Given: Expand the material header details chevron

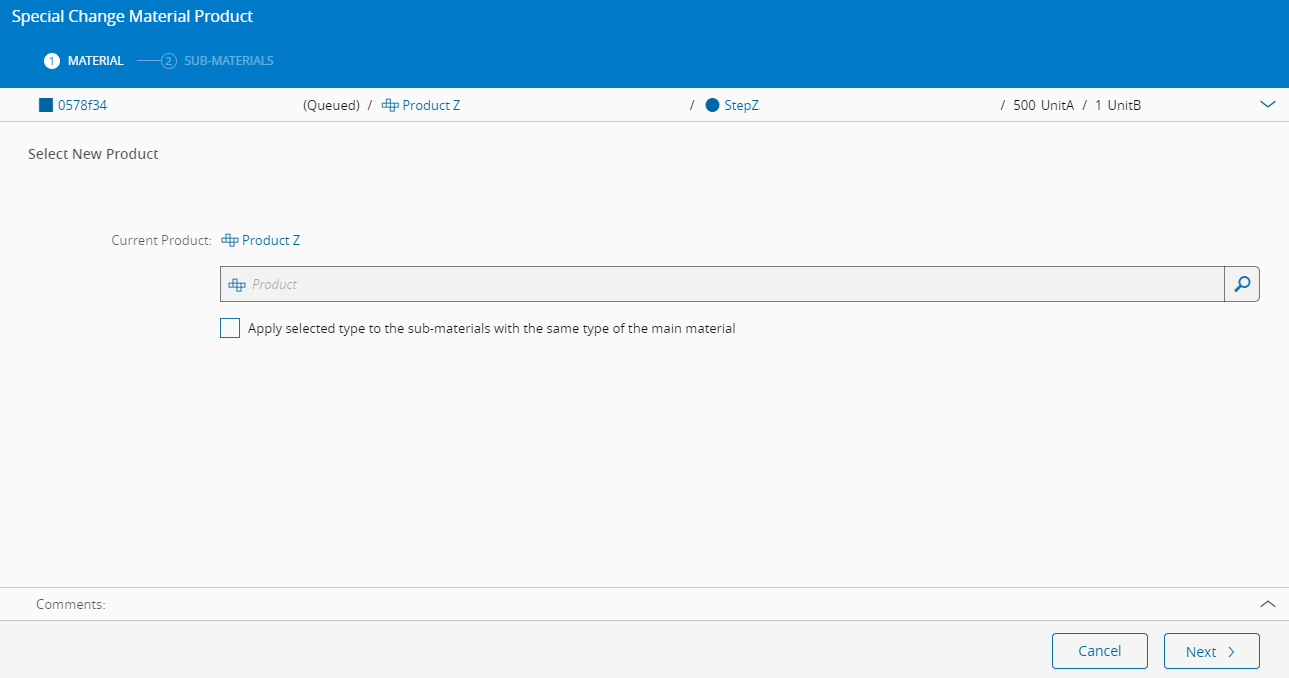Looking at the screenshot, I should pyautogui.click(x=1268, y=105).
